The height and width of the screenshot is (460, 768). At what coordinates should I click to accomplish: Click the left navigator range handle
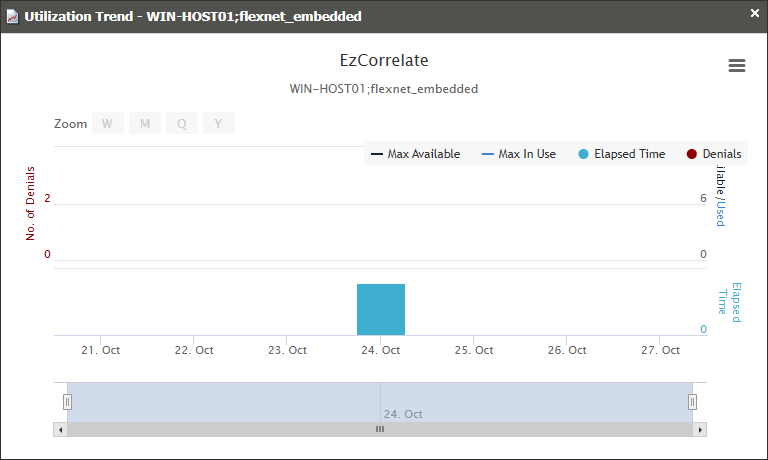[68, 401]
